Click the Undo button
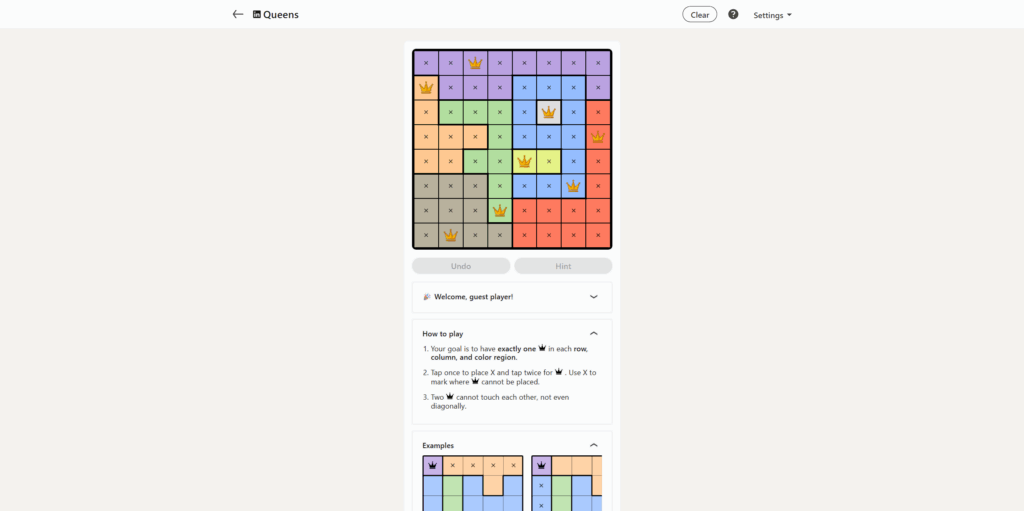The image size is (1024, 511). coord(461,266)
